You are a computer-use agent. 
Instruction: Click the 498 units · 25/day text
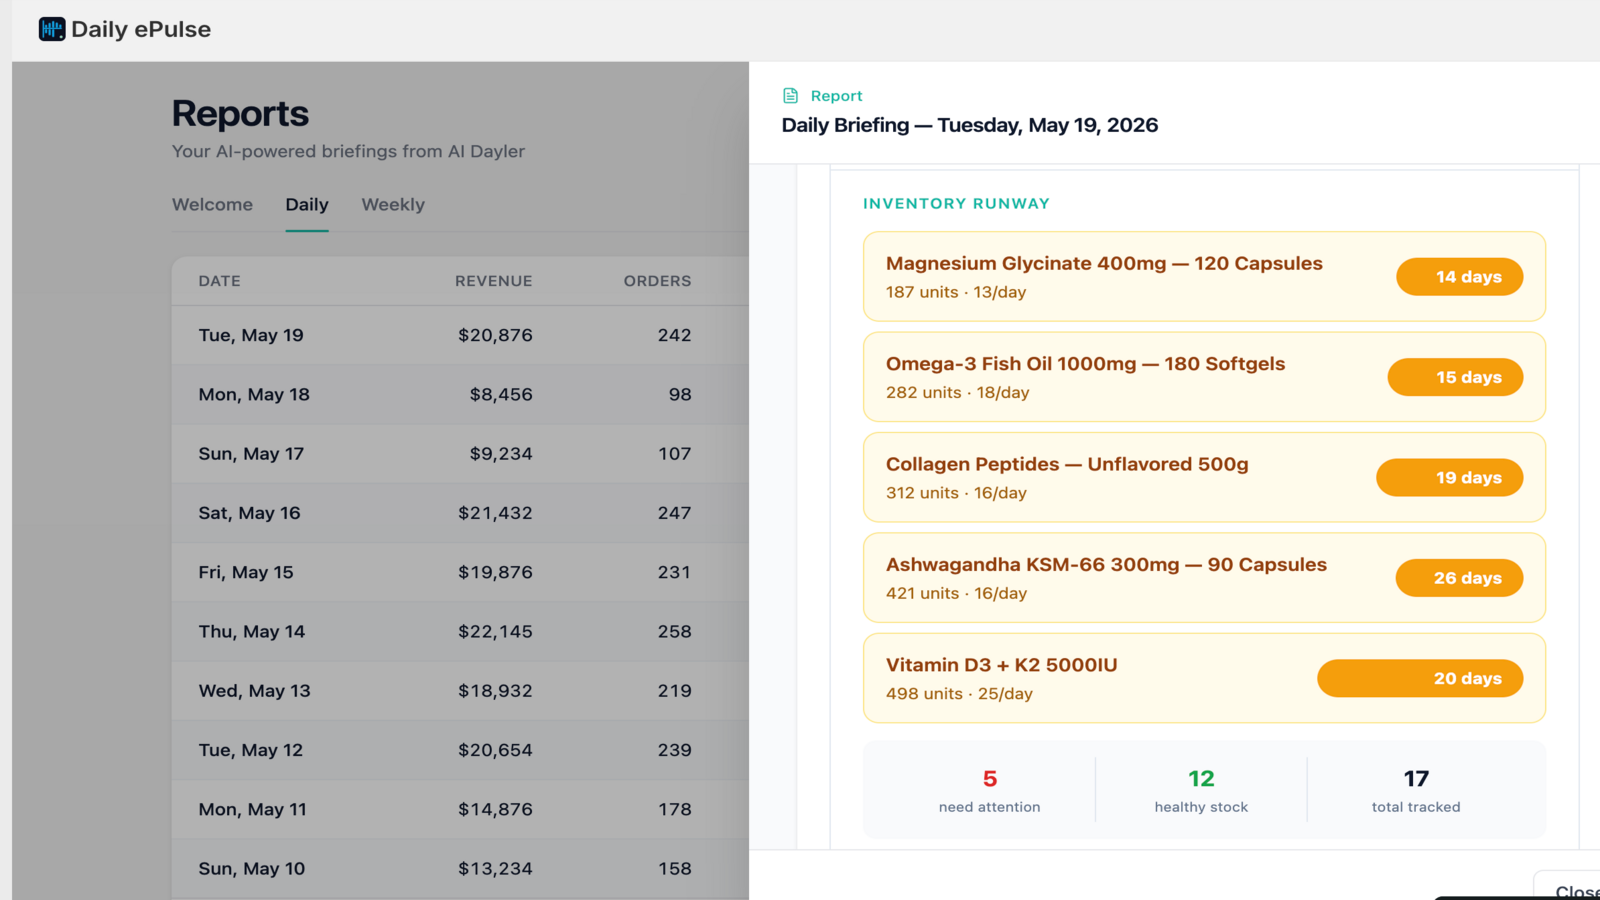[959, 694]
